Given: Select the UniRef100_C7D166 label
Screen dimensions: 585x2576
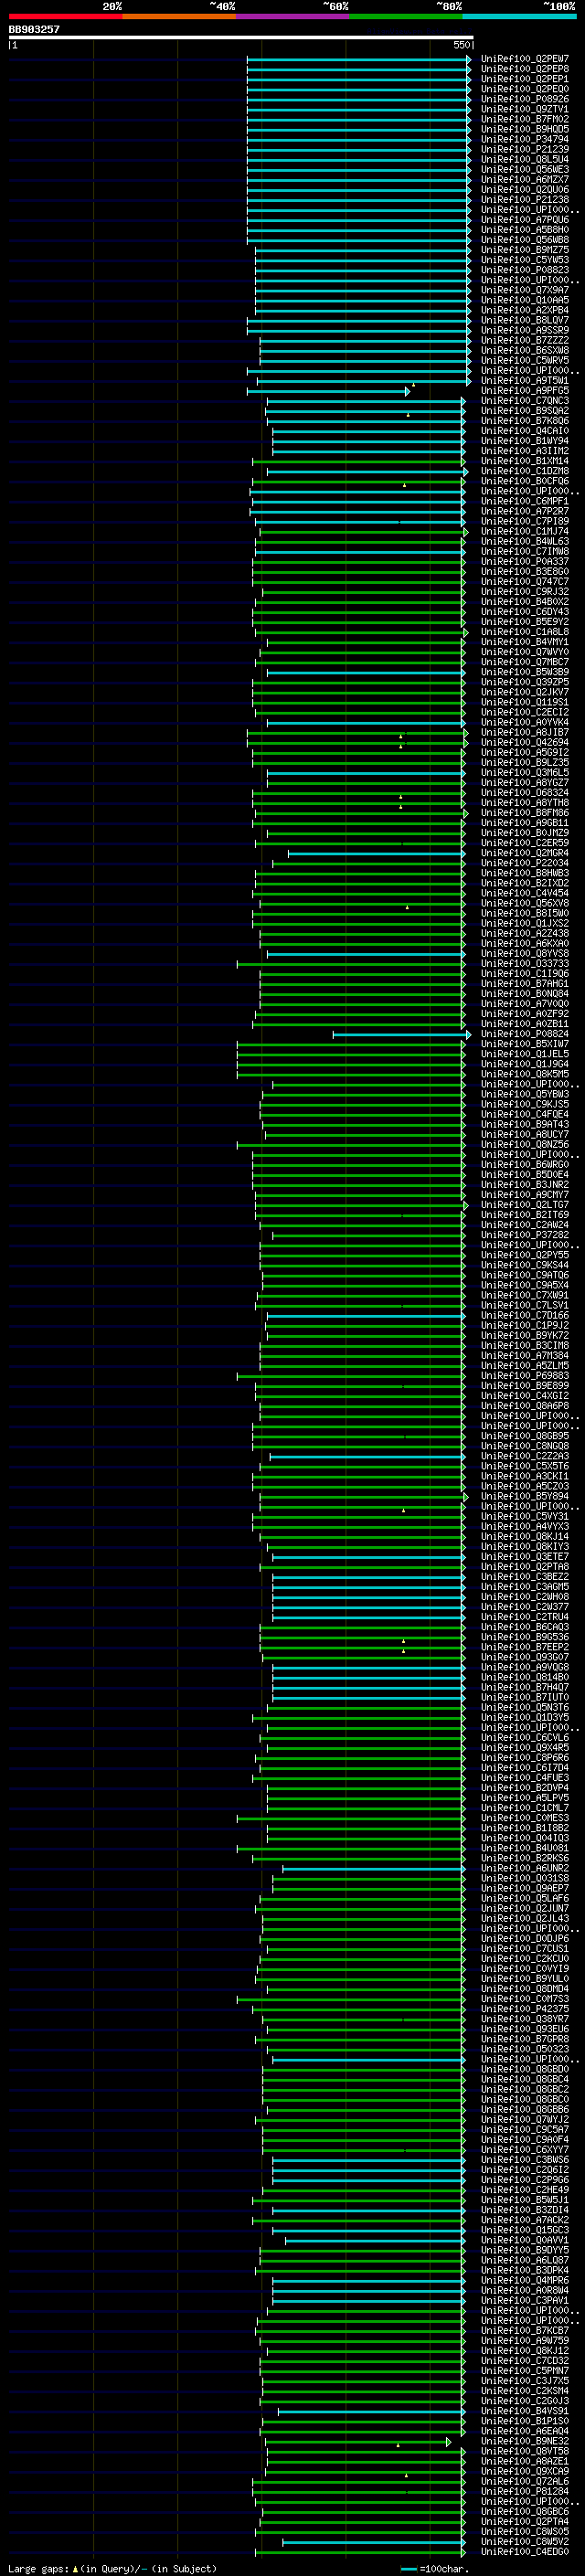Looking at the screenshot, I should click(524, 1316).
